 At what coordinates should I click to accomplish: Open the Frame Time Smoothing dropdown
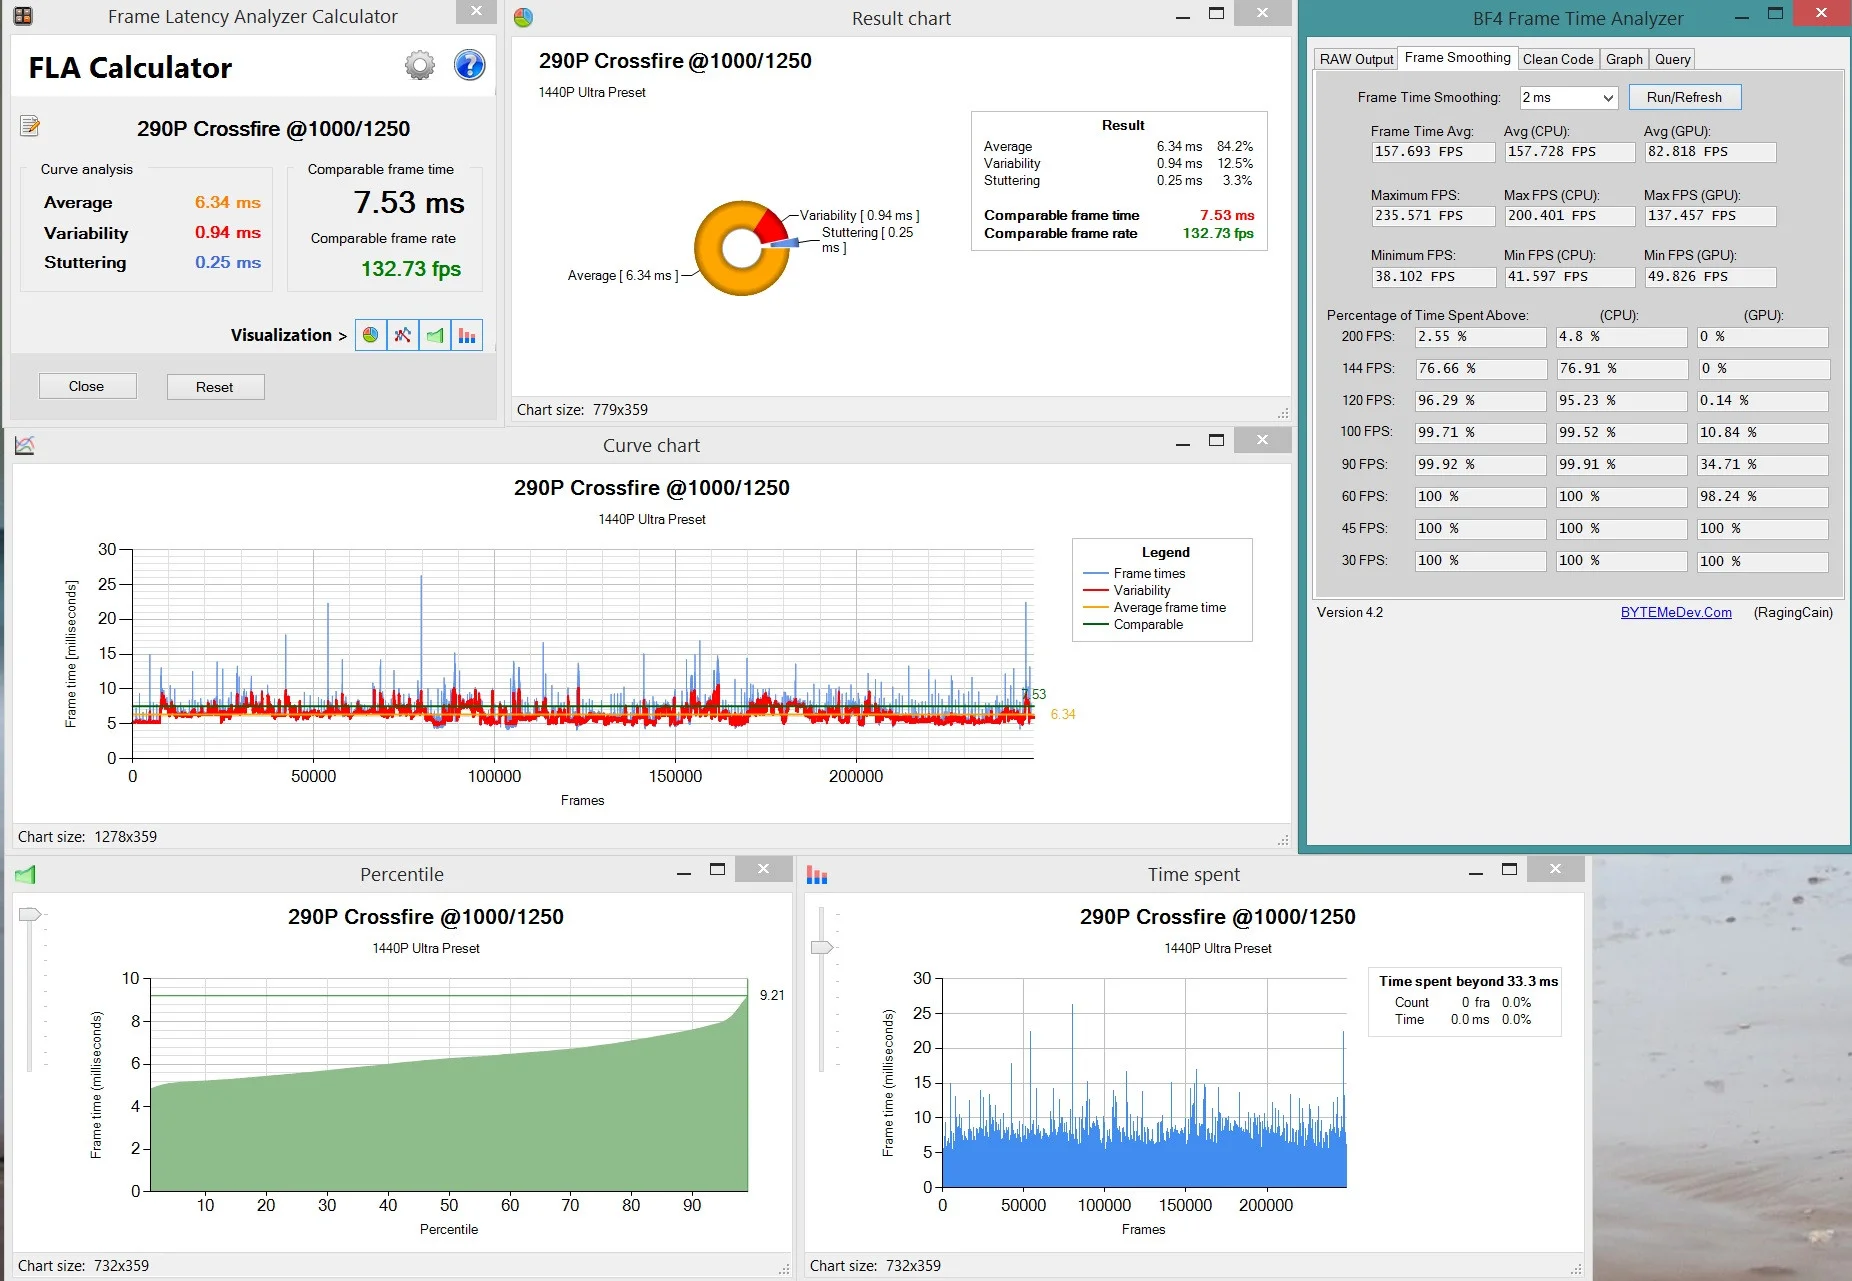pos(1568,97)
